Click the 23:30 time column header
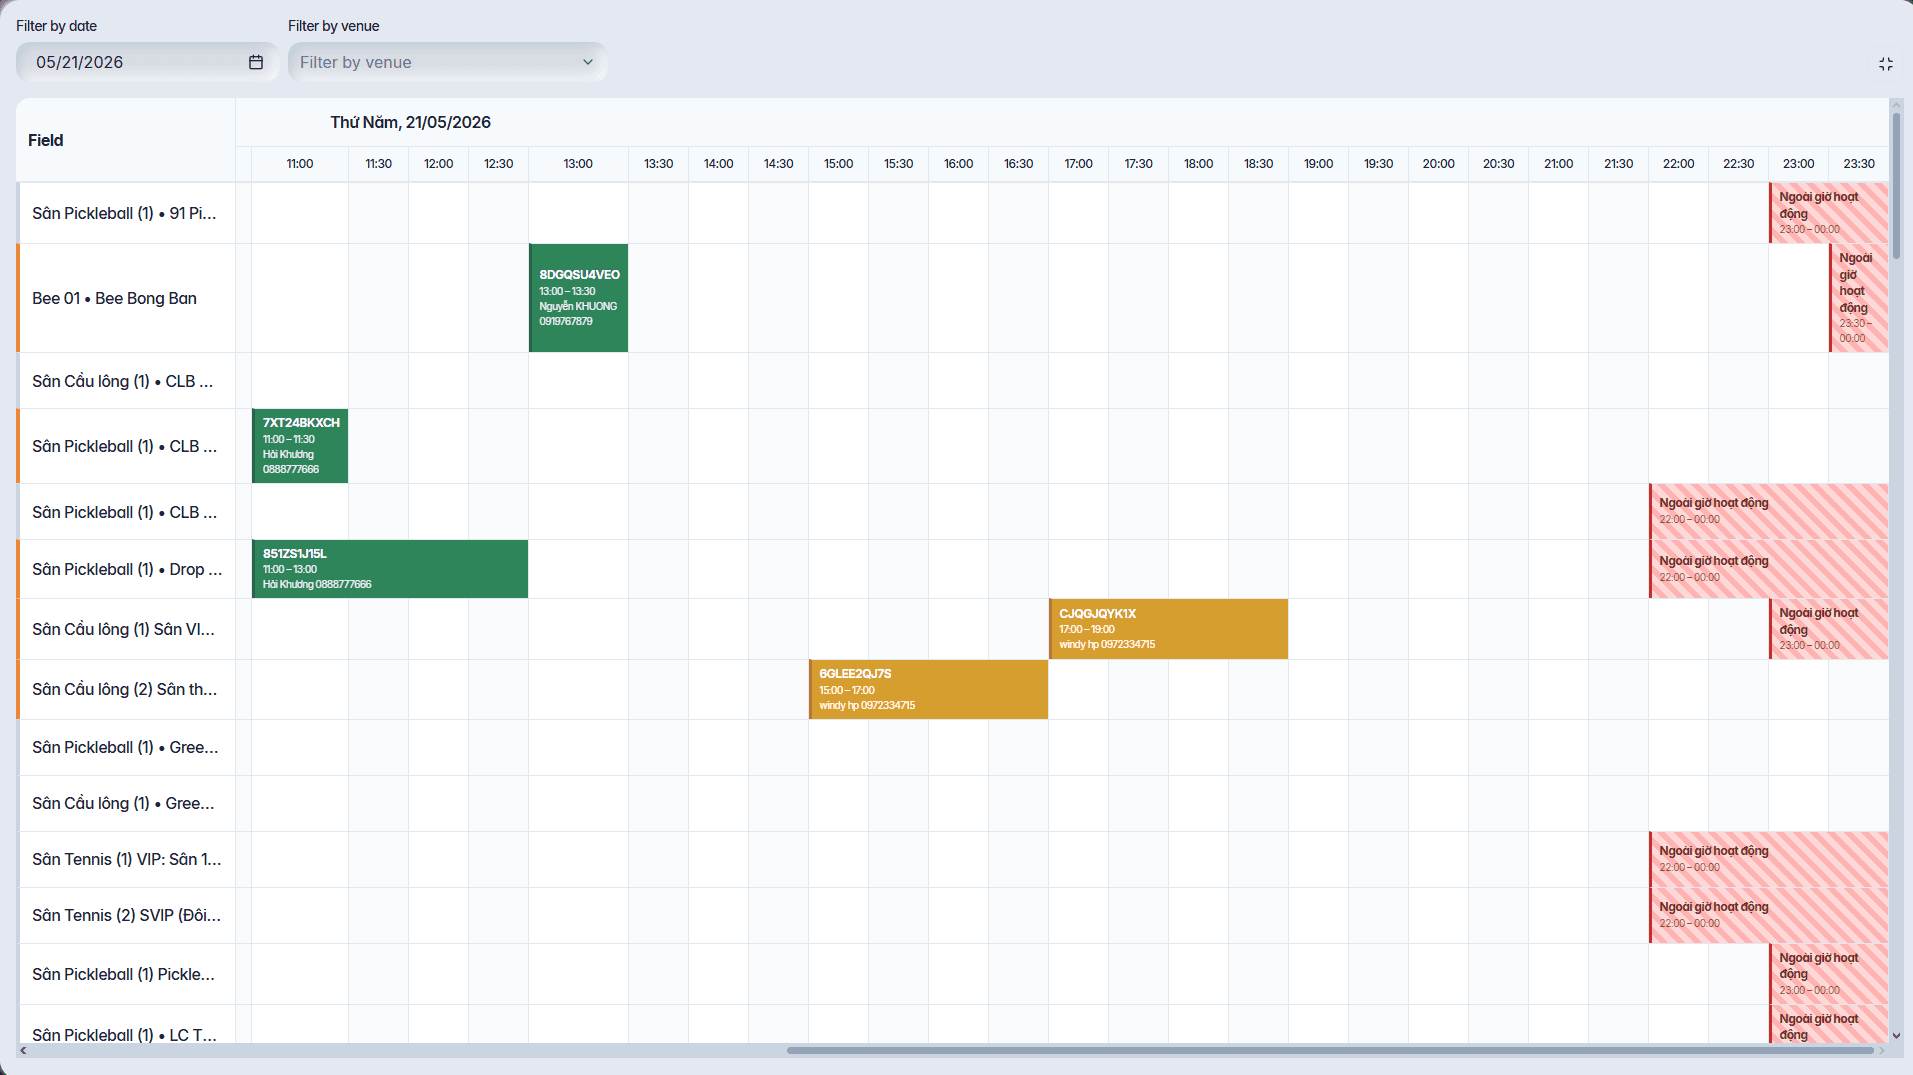1913x1075 pixels. tap(1859, 164)
